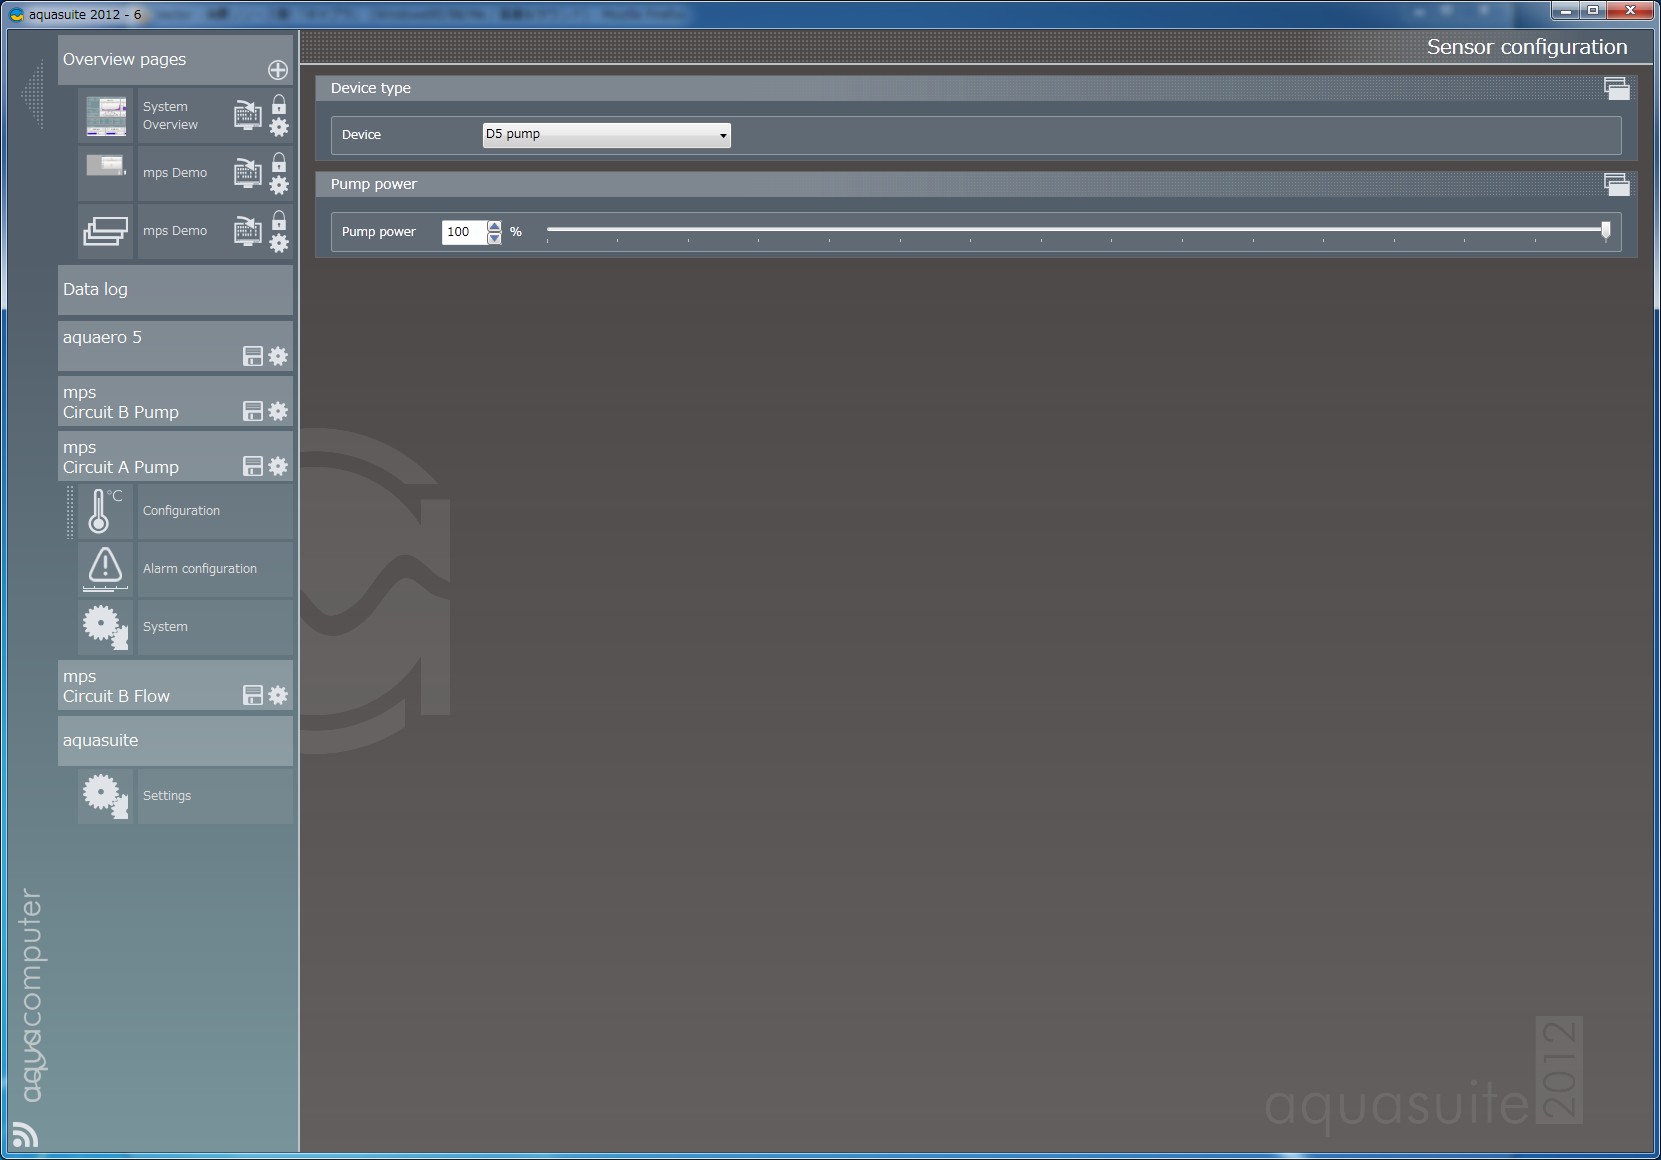Click the aquaero 5 save disk icon
Viewport: 1661px width, 1160px height.
[x=253, y=356]
